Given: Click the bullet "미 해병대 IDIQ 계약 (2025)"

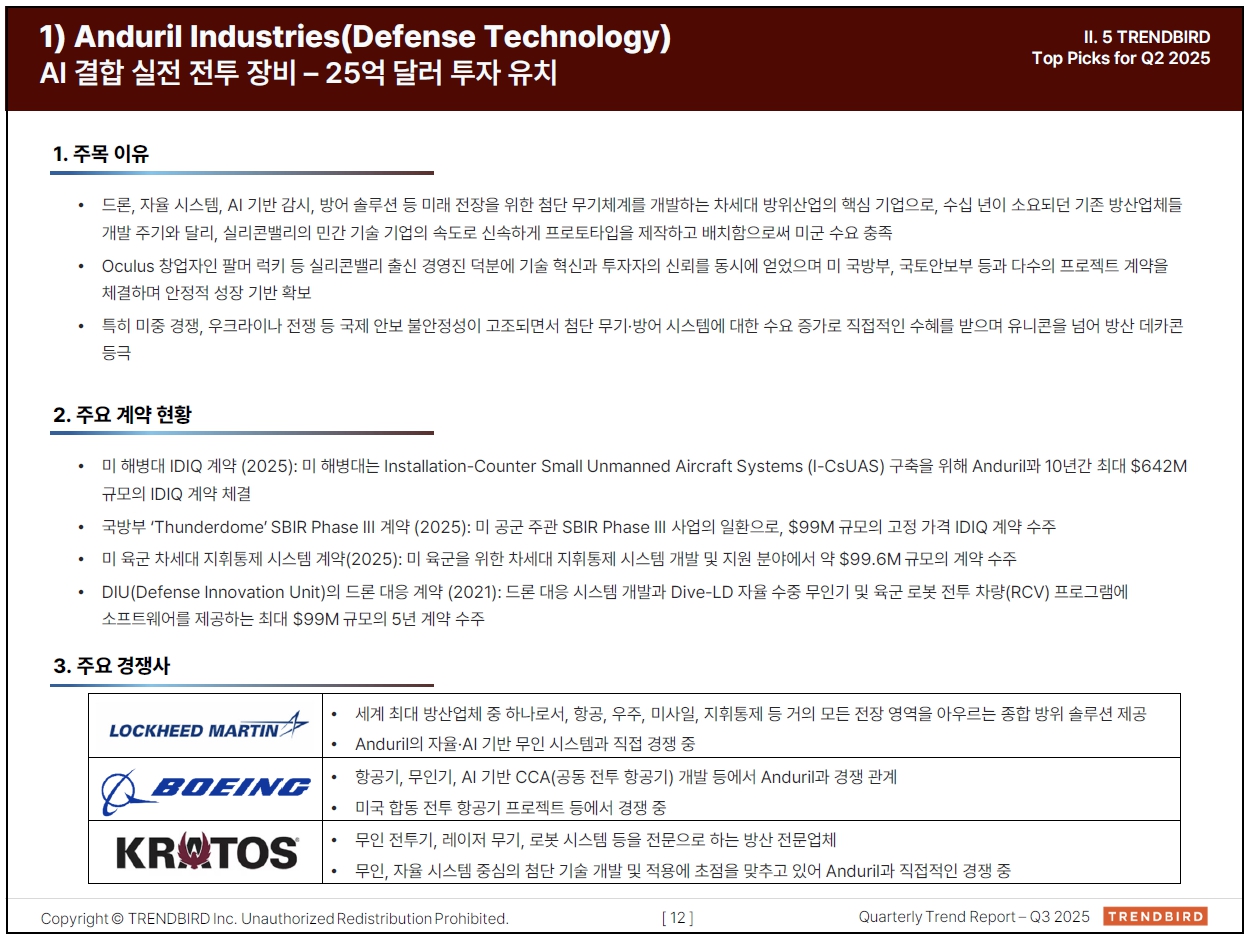Looking at the screenshot, I should (x=644, y=480).
